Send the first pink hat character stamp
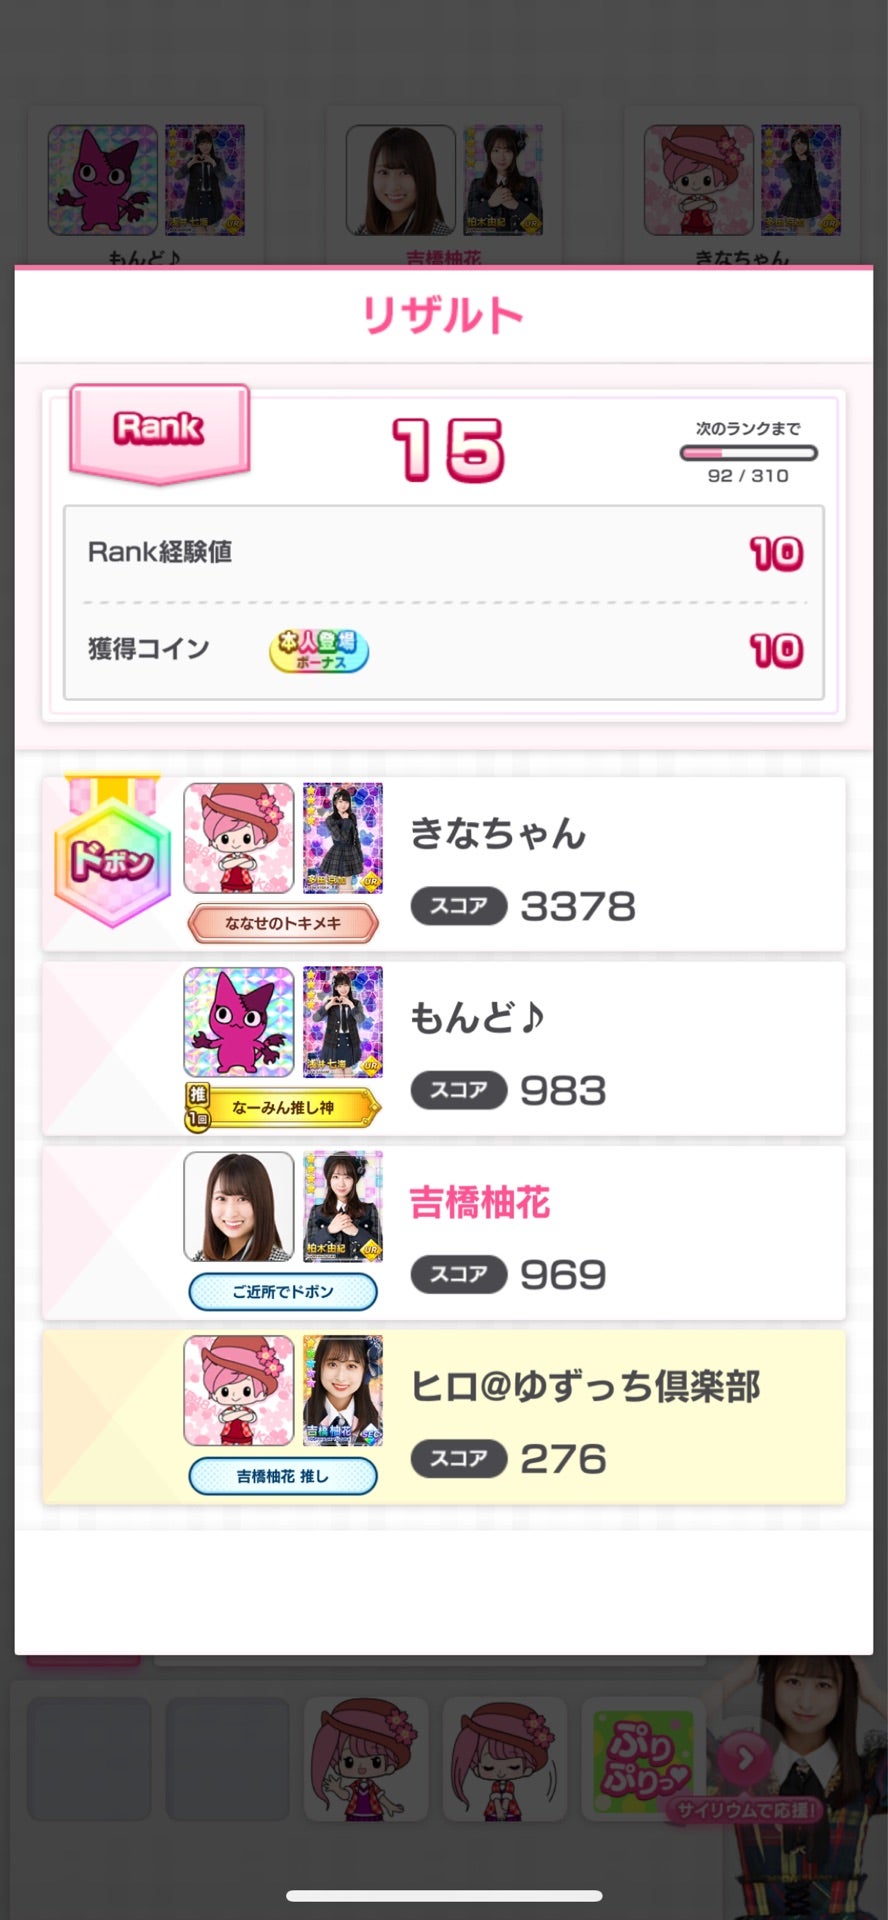The width and height of the screenshot is (888, 1920). click(366, 1759)
